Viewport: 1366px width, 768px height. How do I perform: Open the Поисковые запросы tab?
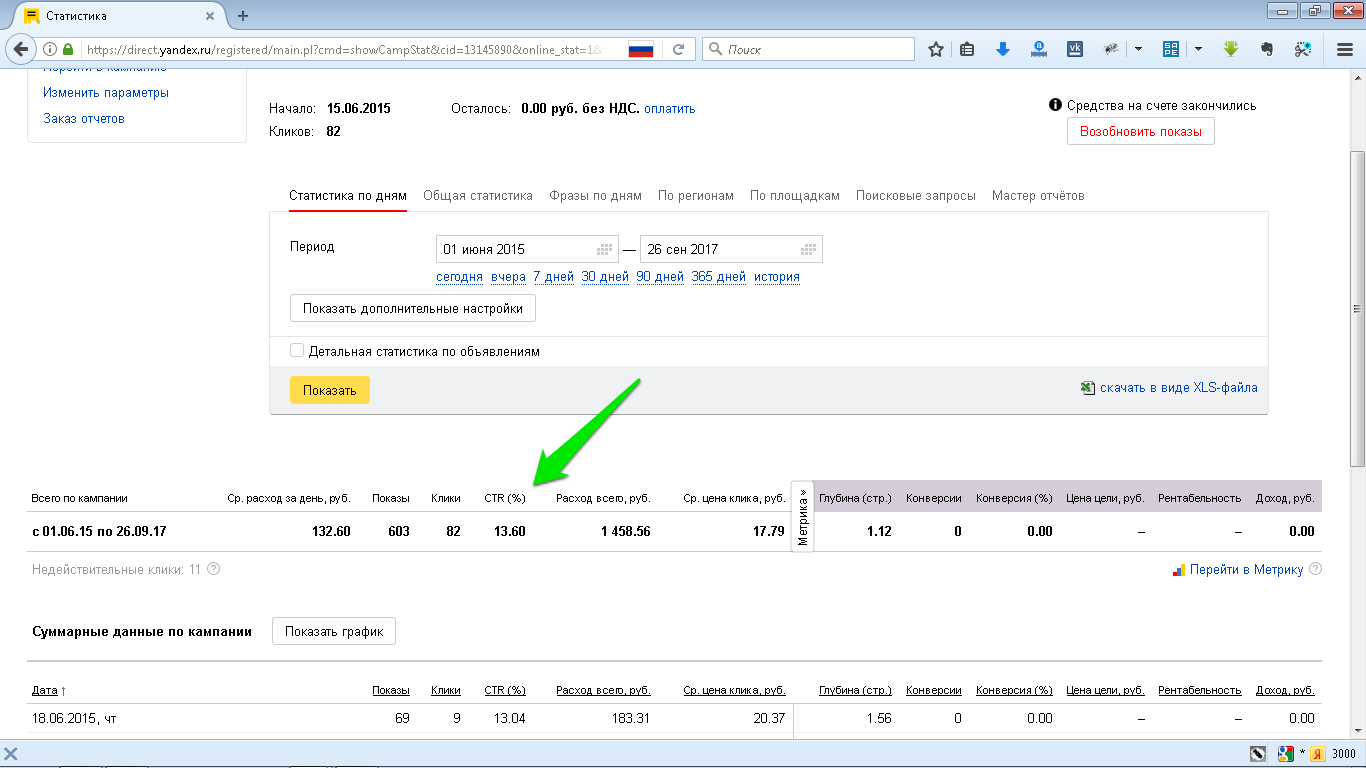tap(916, 196)
